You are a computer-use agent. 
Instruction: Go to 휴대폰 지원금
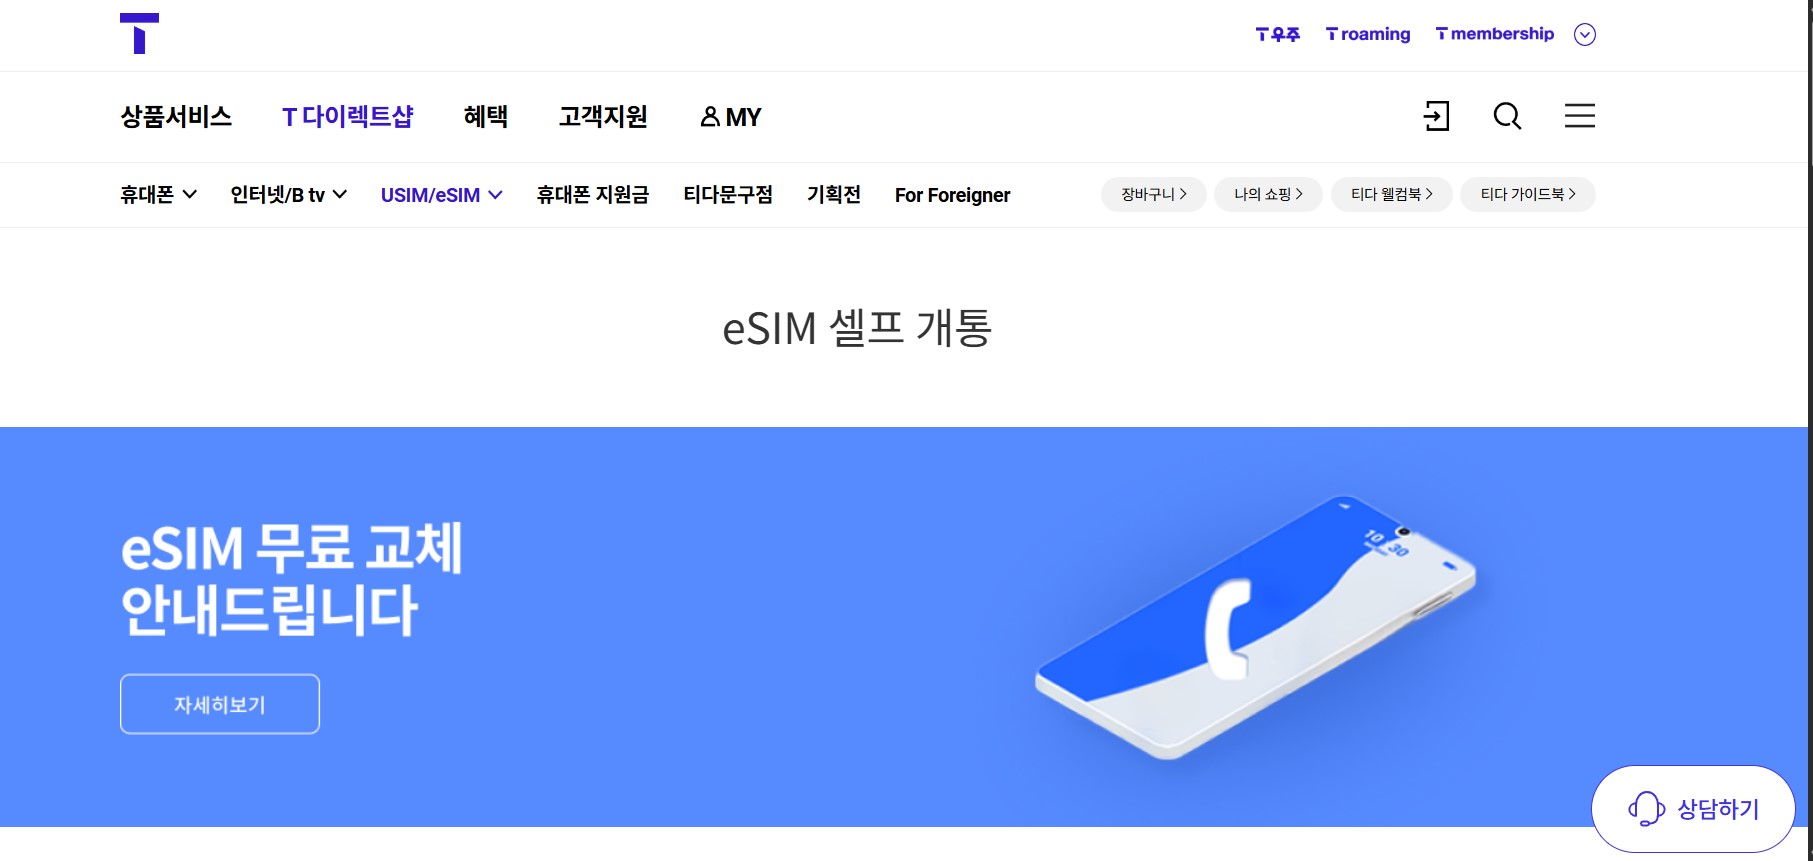[593, 195]
